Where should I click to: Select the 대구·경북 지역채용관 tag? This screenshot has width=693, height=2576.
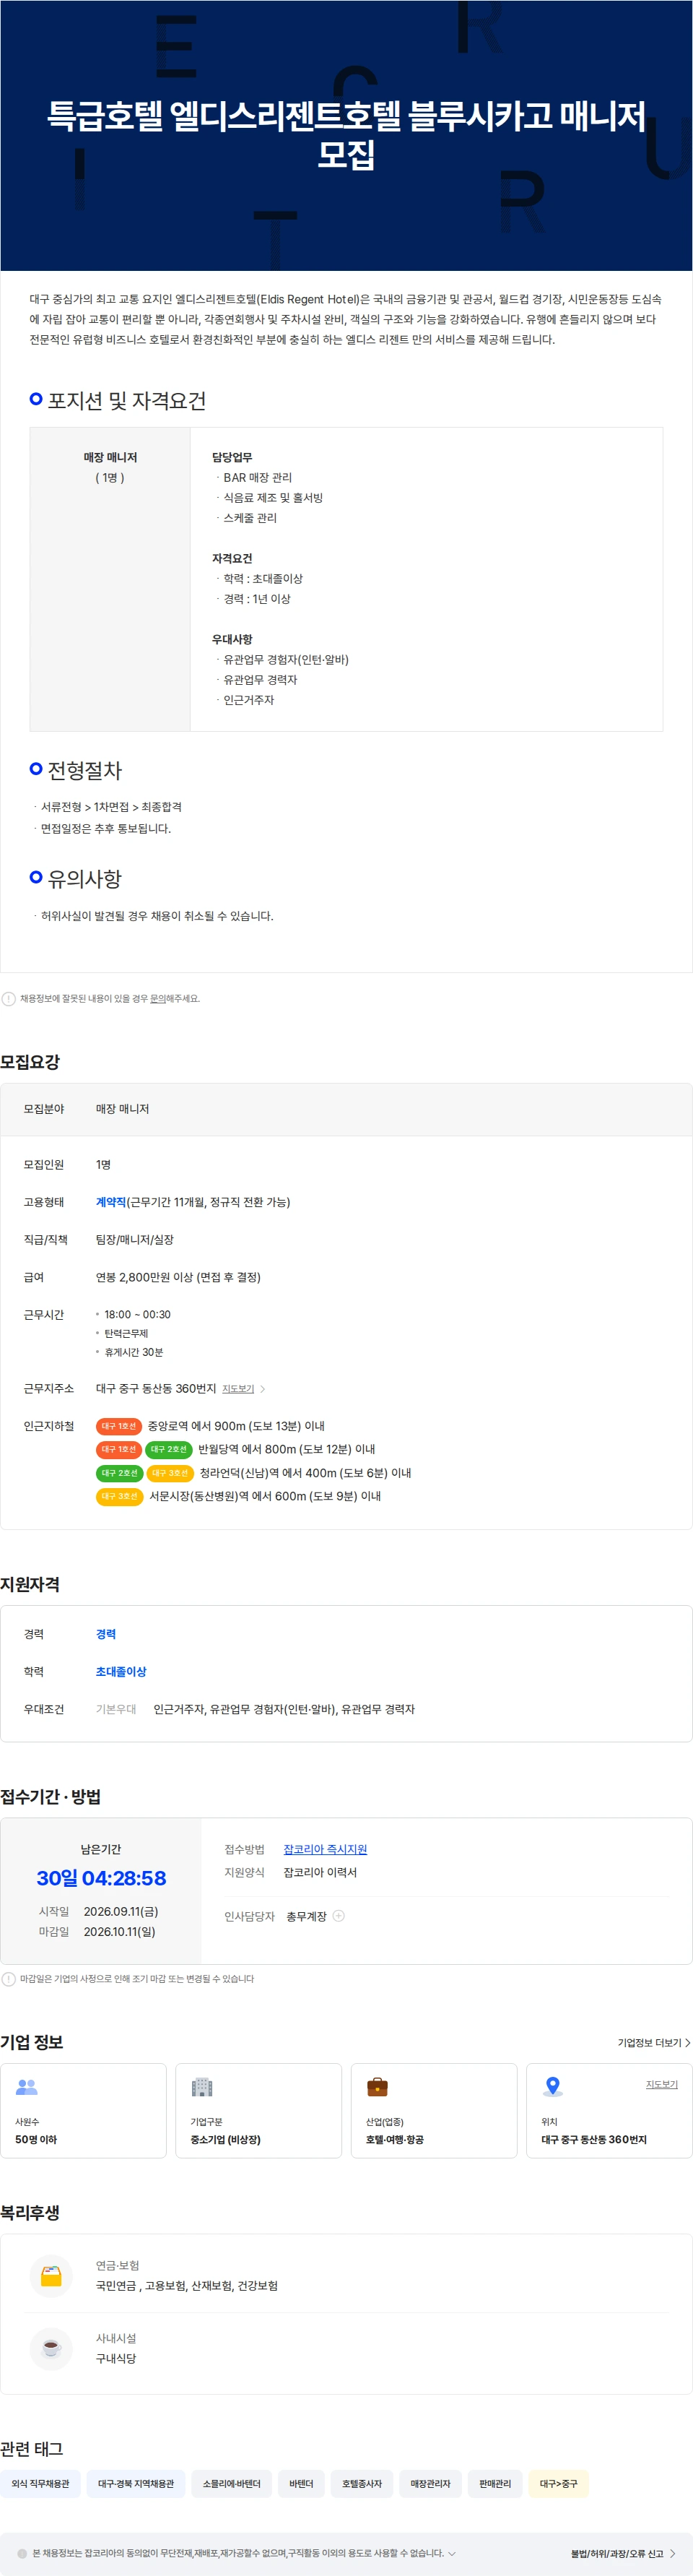tap(136, 2484)
